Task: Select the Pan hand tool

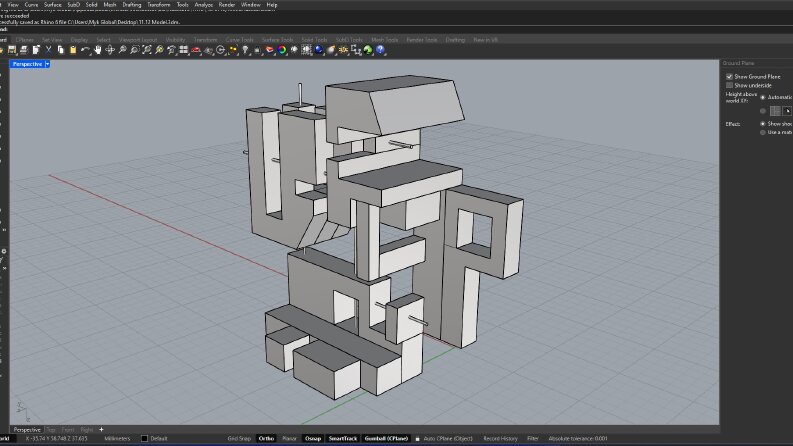Action: [98, 50]
